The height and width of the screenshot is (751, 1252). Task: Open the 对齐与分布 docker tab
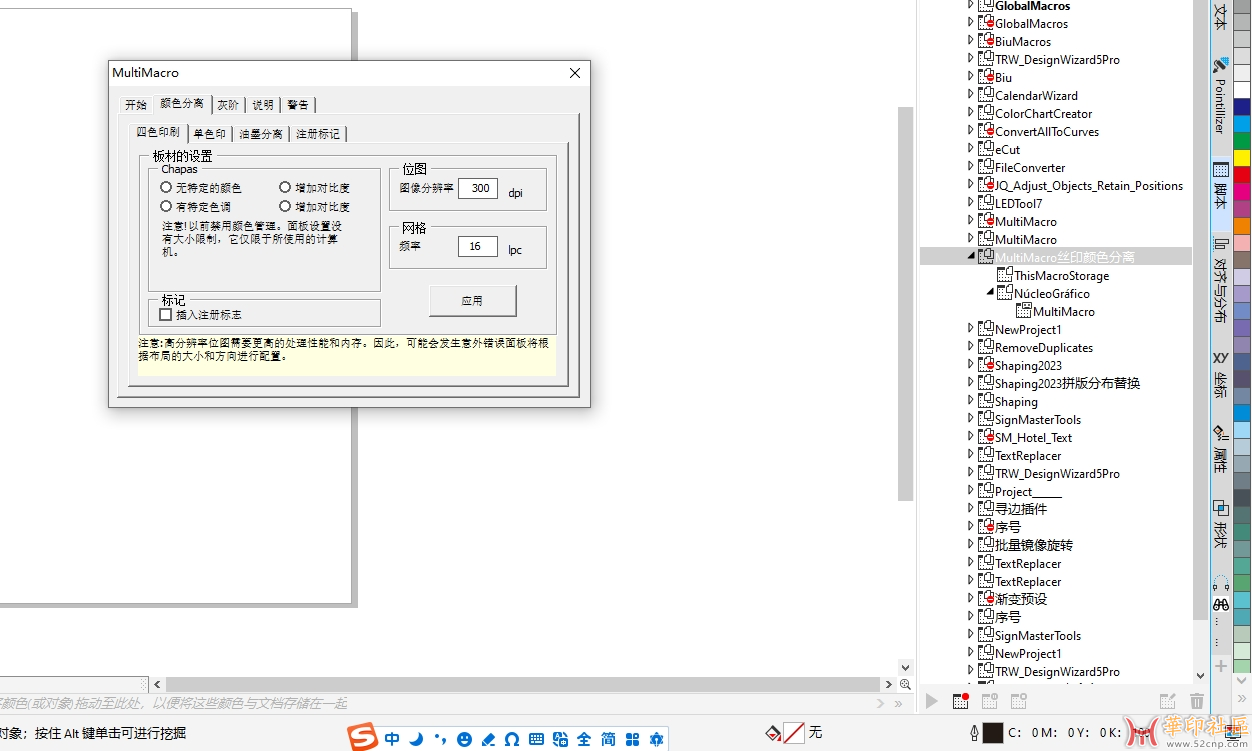[1220, 279]
